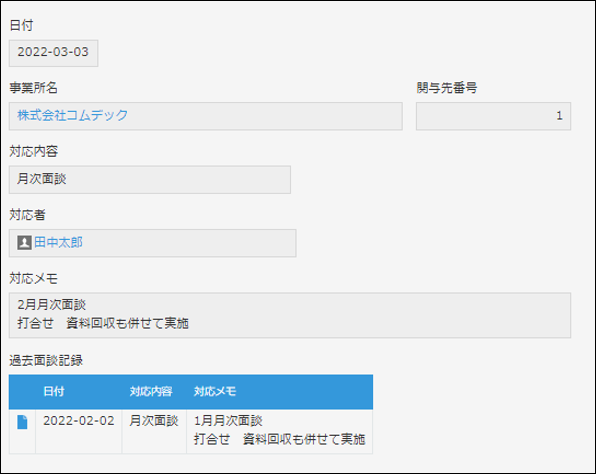
Task: Click the 対応メモ text 2月月次面談
Action: coord(52,304)
